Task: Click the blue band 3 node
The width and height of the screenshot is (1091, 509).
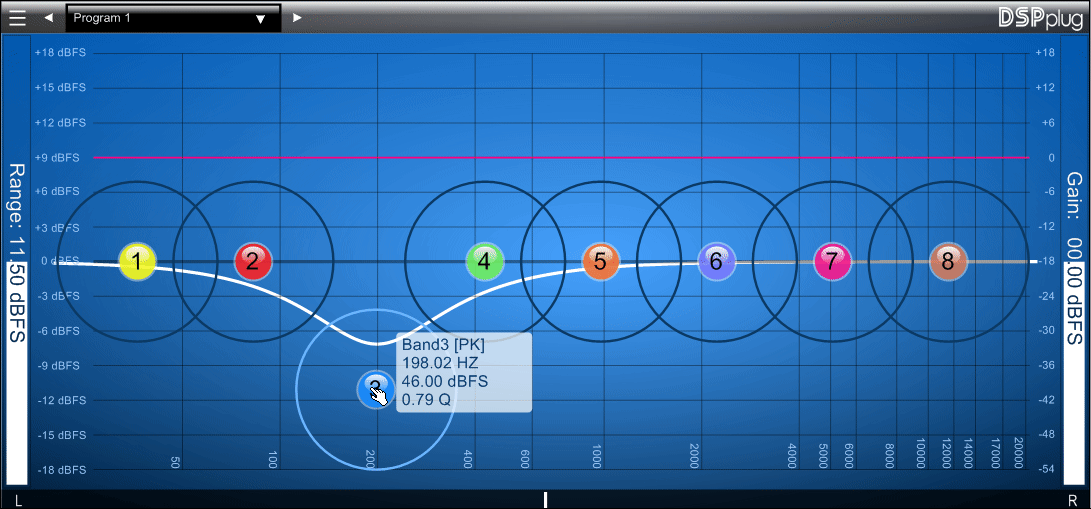Action: (375, 388)
